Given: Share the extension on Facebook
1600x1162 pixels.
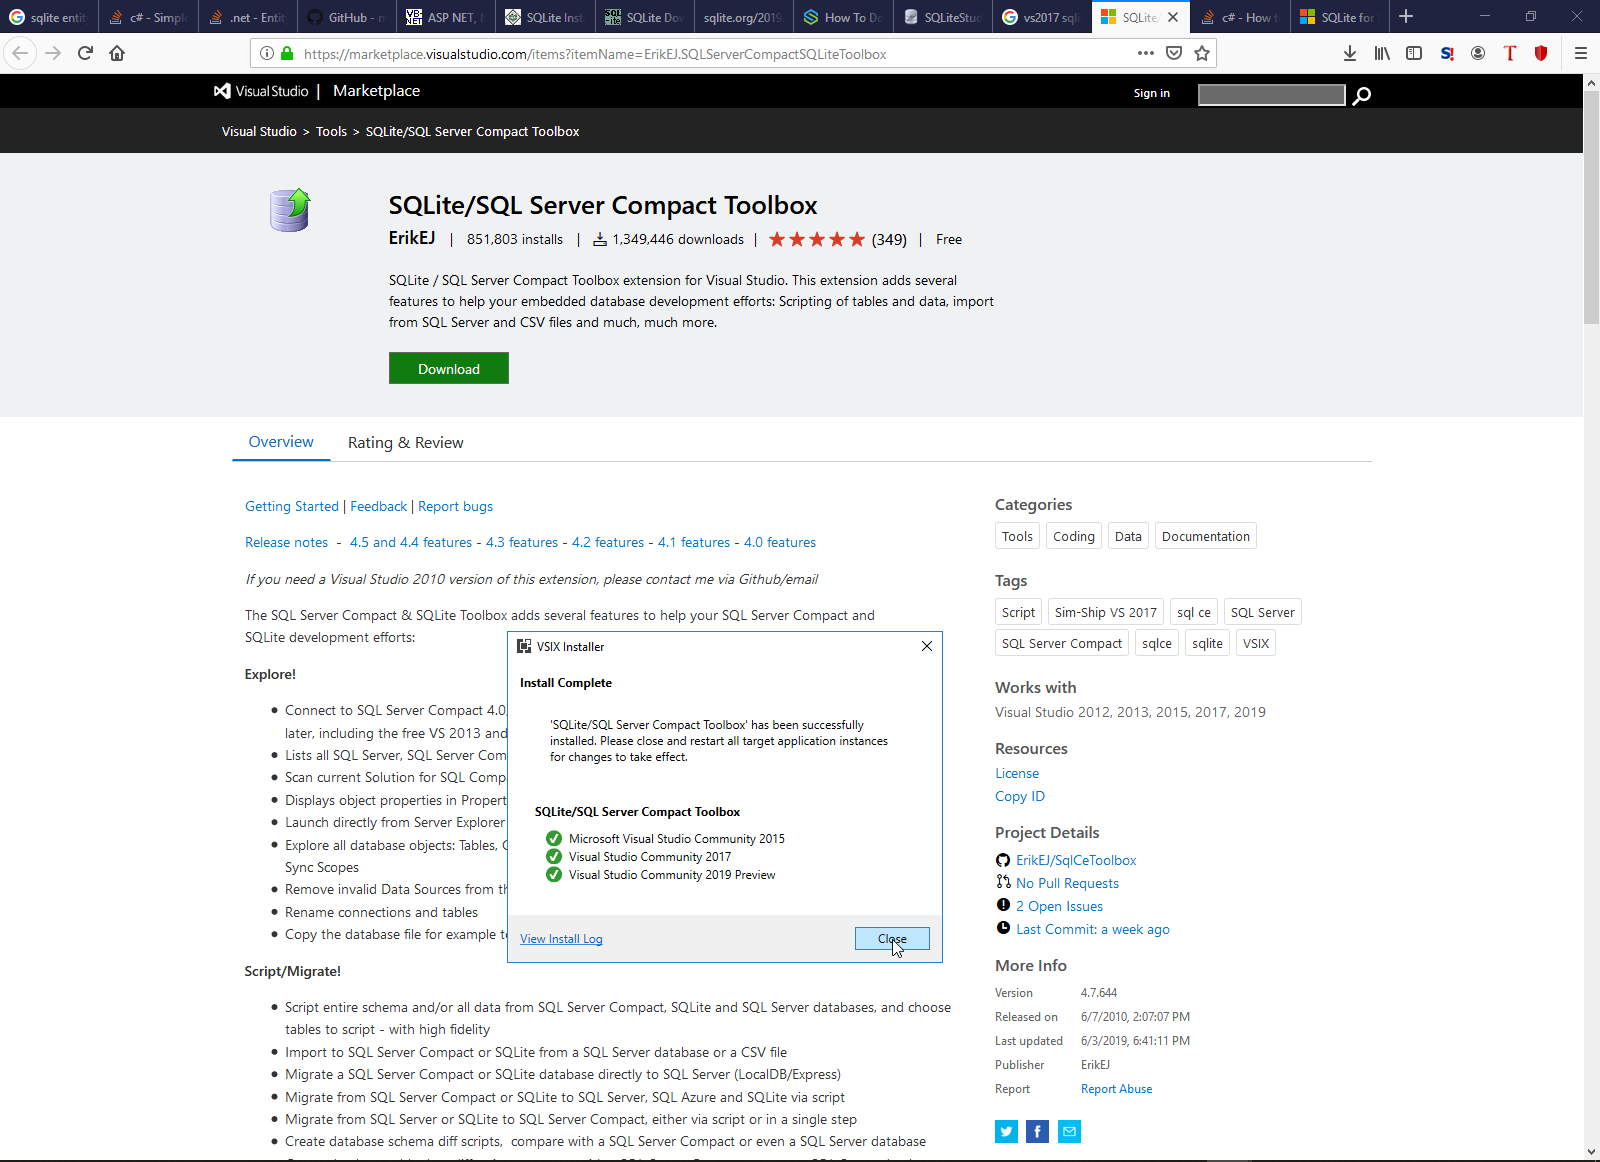Looking at the screenshot, I should click(1038, 1131).
